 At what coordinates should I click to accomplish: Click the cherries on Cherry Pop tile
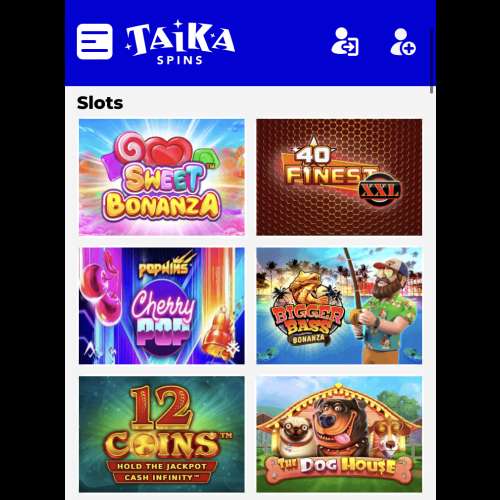(x=100, y=293)
